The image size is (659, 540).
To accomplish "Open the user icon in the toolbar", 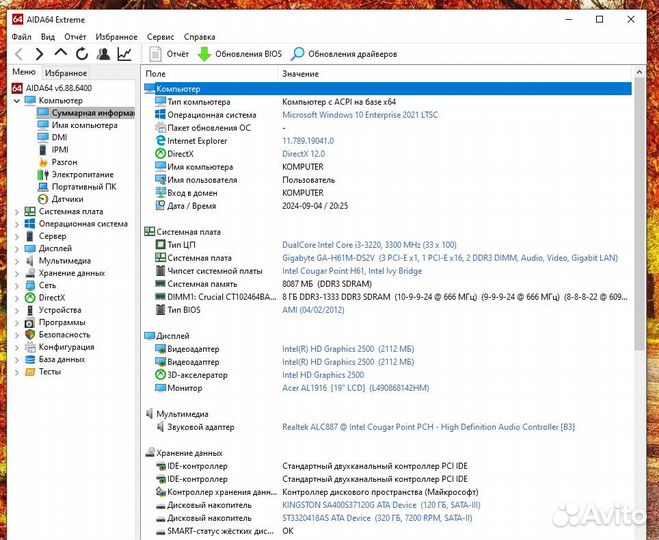I will 103,54.
